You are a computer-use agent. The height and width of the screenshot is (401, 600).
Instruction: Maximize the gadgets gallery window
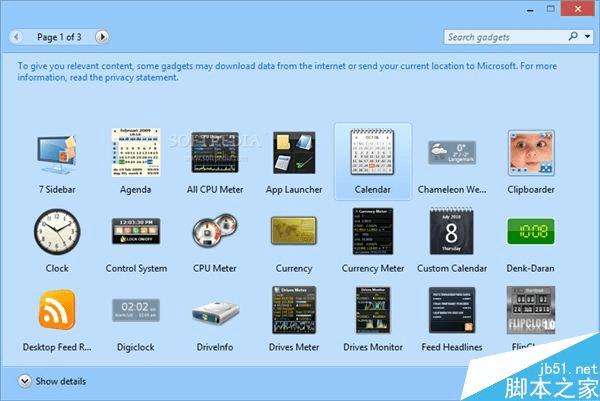pyautogui.click(x=551, y=9)
